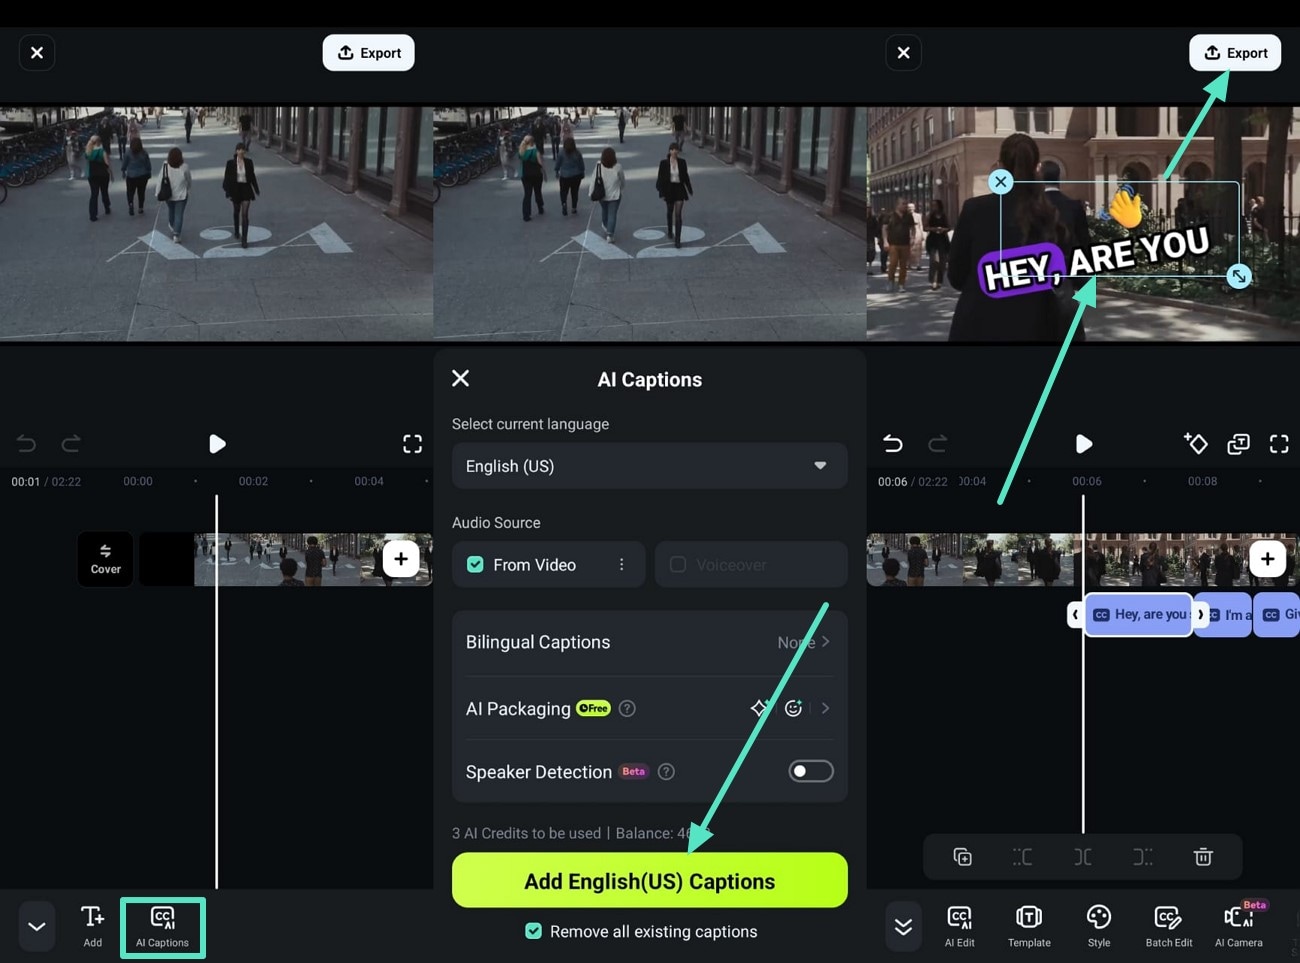Click the copy-layers icon beside the keyframe icon
Viewport: 1300px width, 963px height.
pyautogui.click(x=1238, y=444)
